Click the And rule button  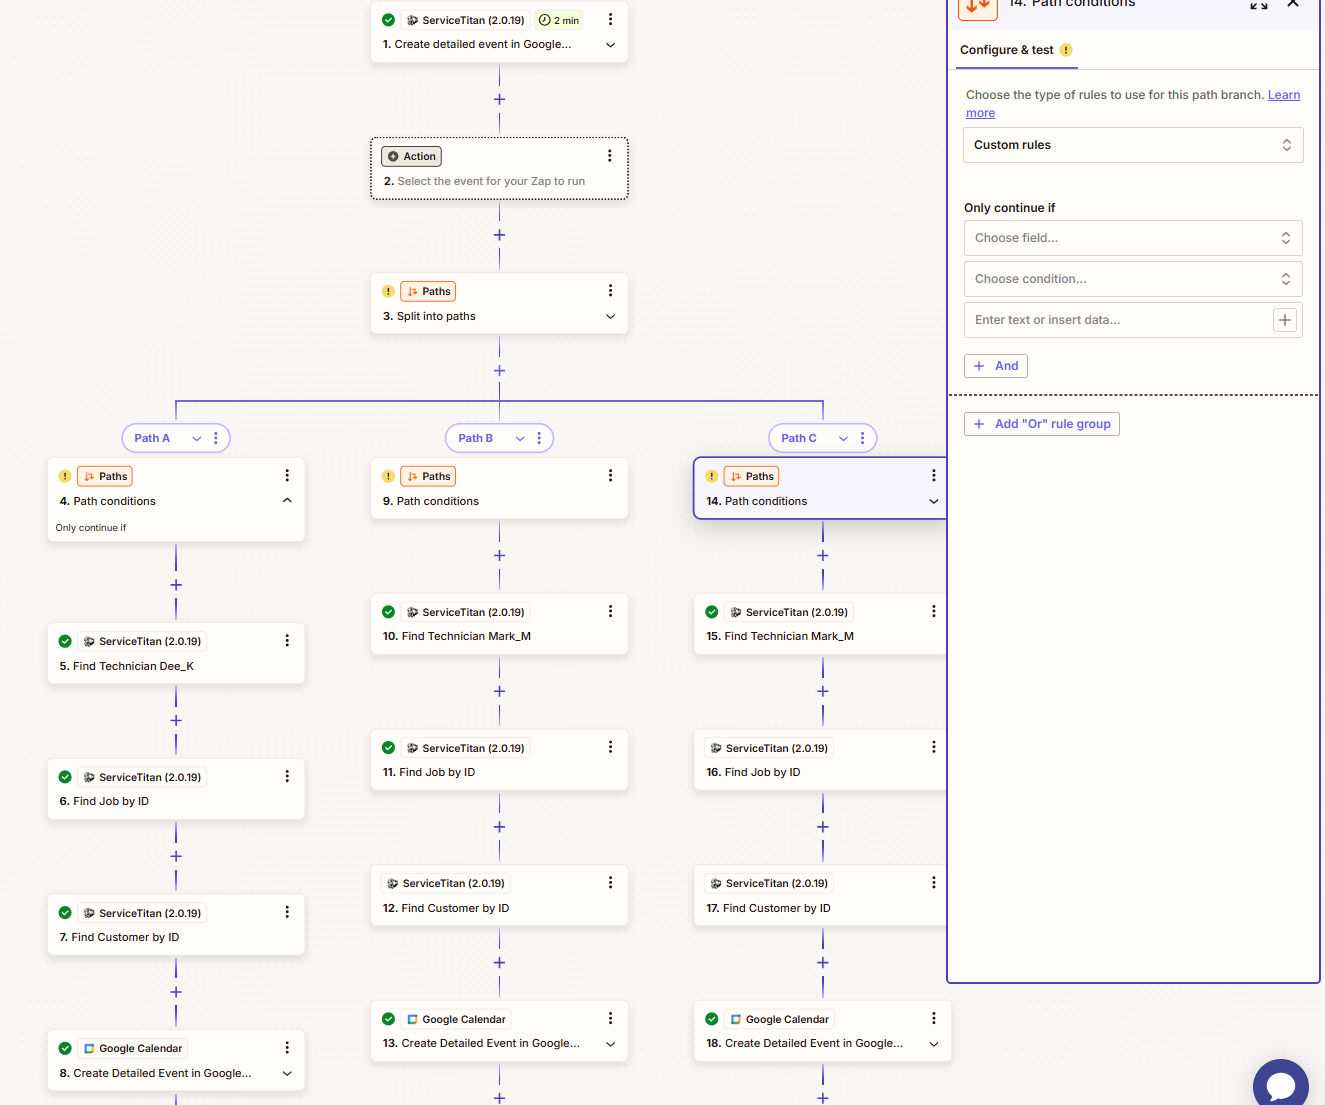[996, 366]
